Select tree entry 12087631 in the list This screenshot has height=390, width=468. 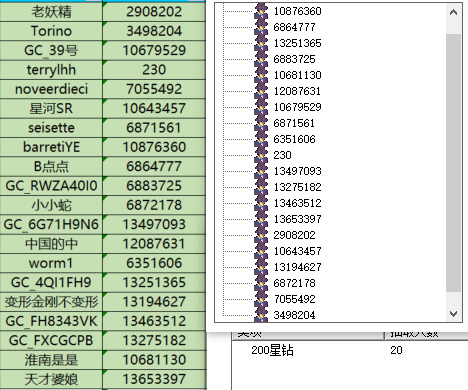[297, 91]
